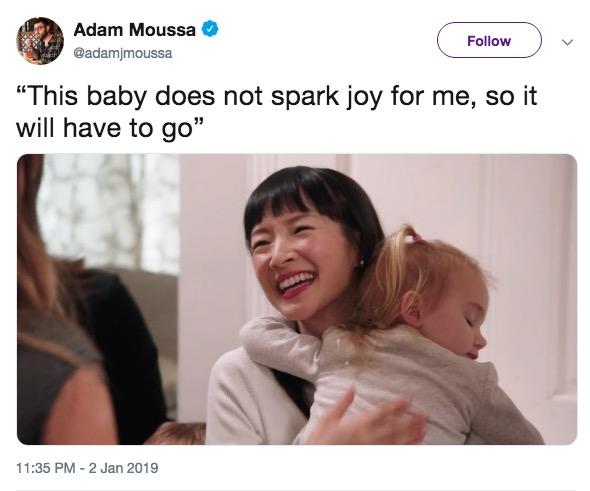Open the @adamjmoussa handle link

click(123, 53)
